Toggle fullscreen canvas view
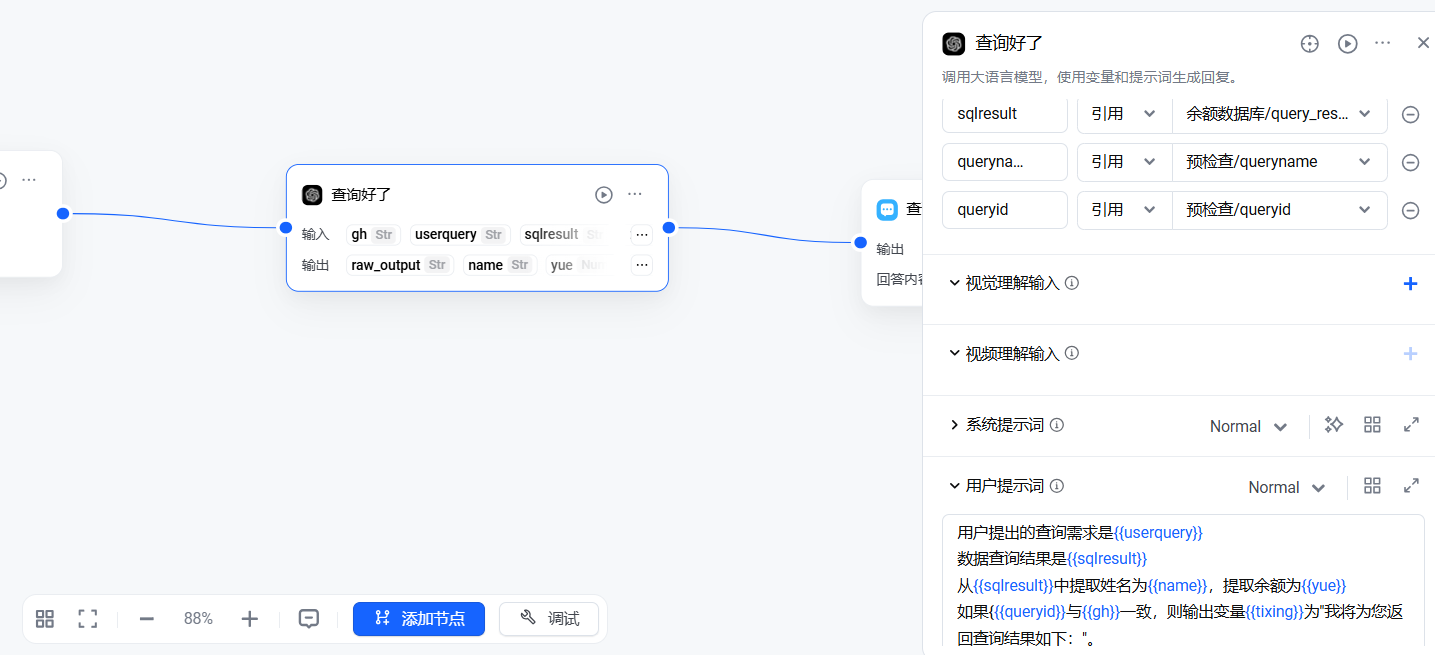The width and height of the screenshot is (1435, 655). click(88, 619)
